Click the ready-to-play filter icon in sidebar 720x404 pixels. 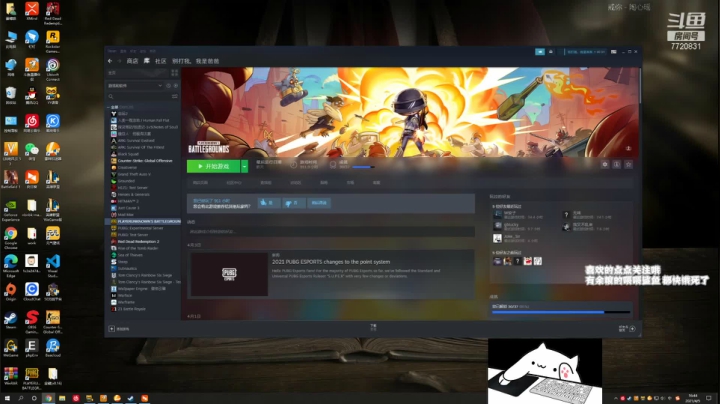(x=175, y=86)
